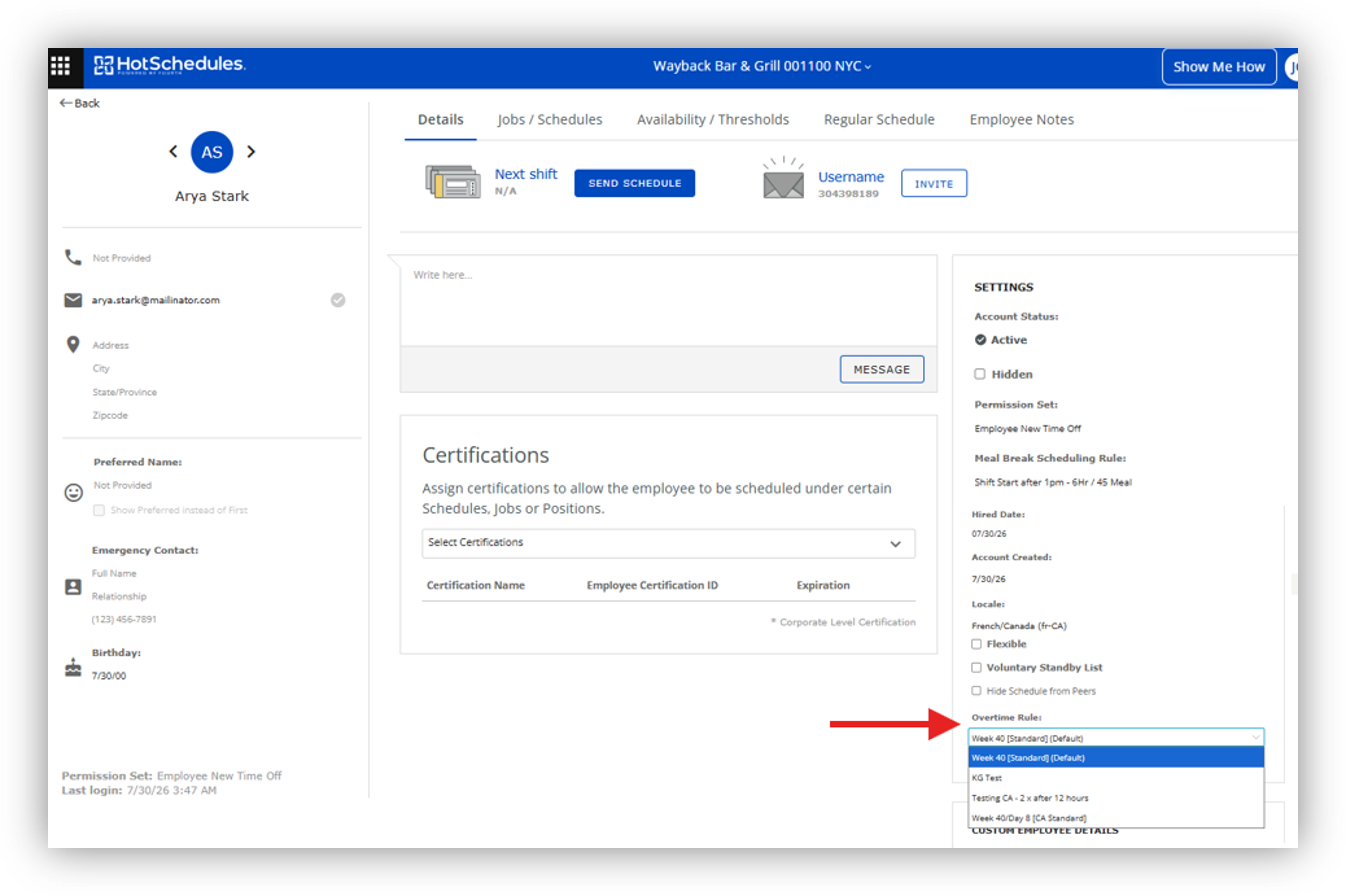Image resolution: width=1346 pixels, height=896 pixels.
Task: Click the email verified checkmark icon
Action: (338, 300)
